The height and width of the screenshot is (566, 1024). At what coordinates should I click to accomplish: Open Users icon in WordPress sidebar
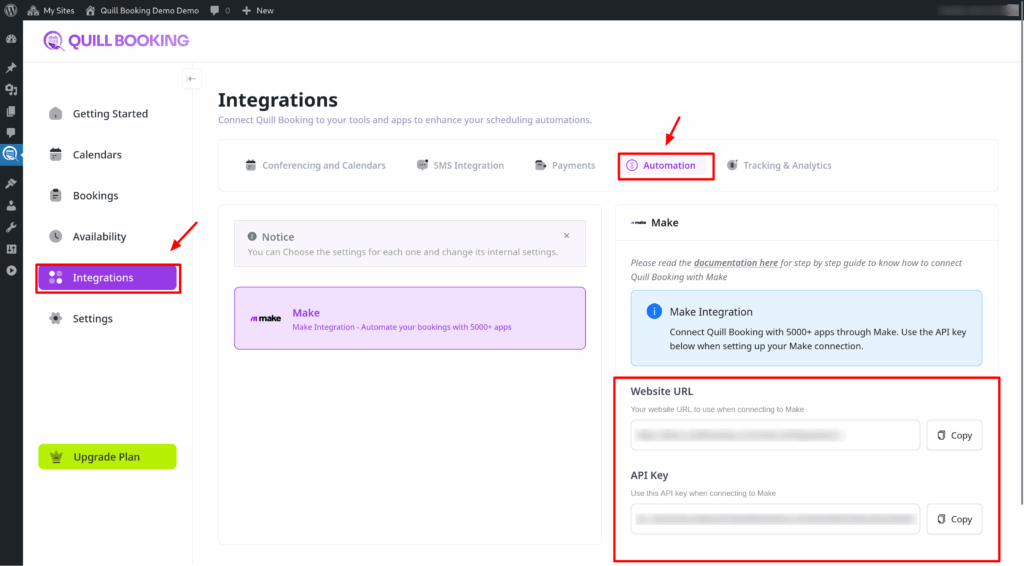[11, 206]
